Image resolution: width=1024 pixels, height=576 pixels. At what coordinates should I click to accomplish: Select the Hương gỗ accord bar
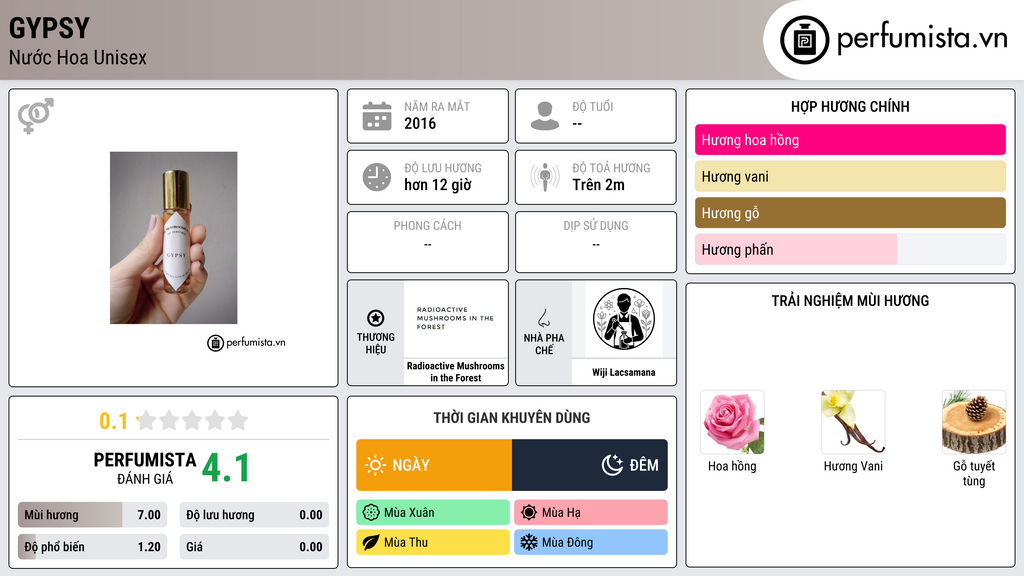pyautogui.click(x=850, y=213)
